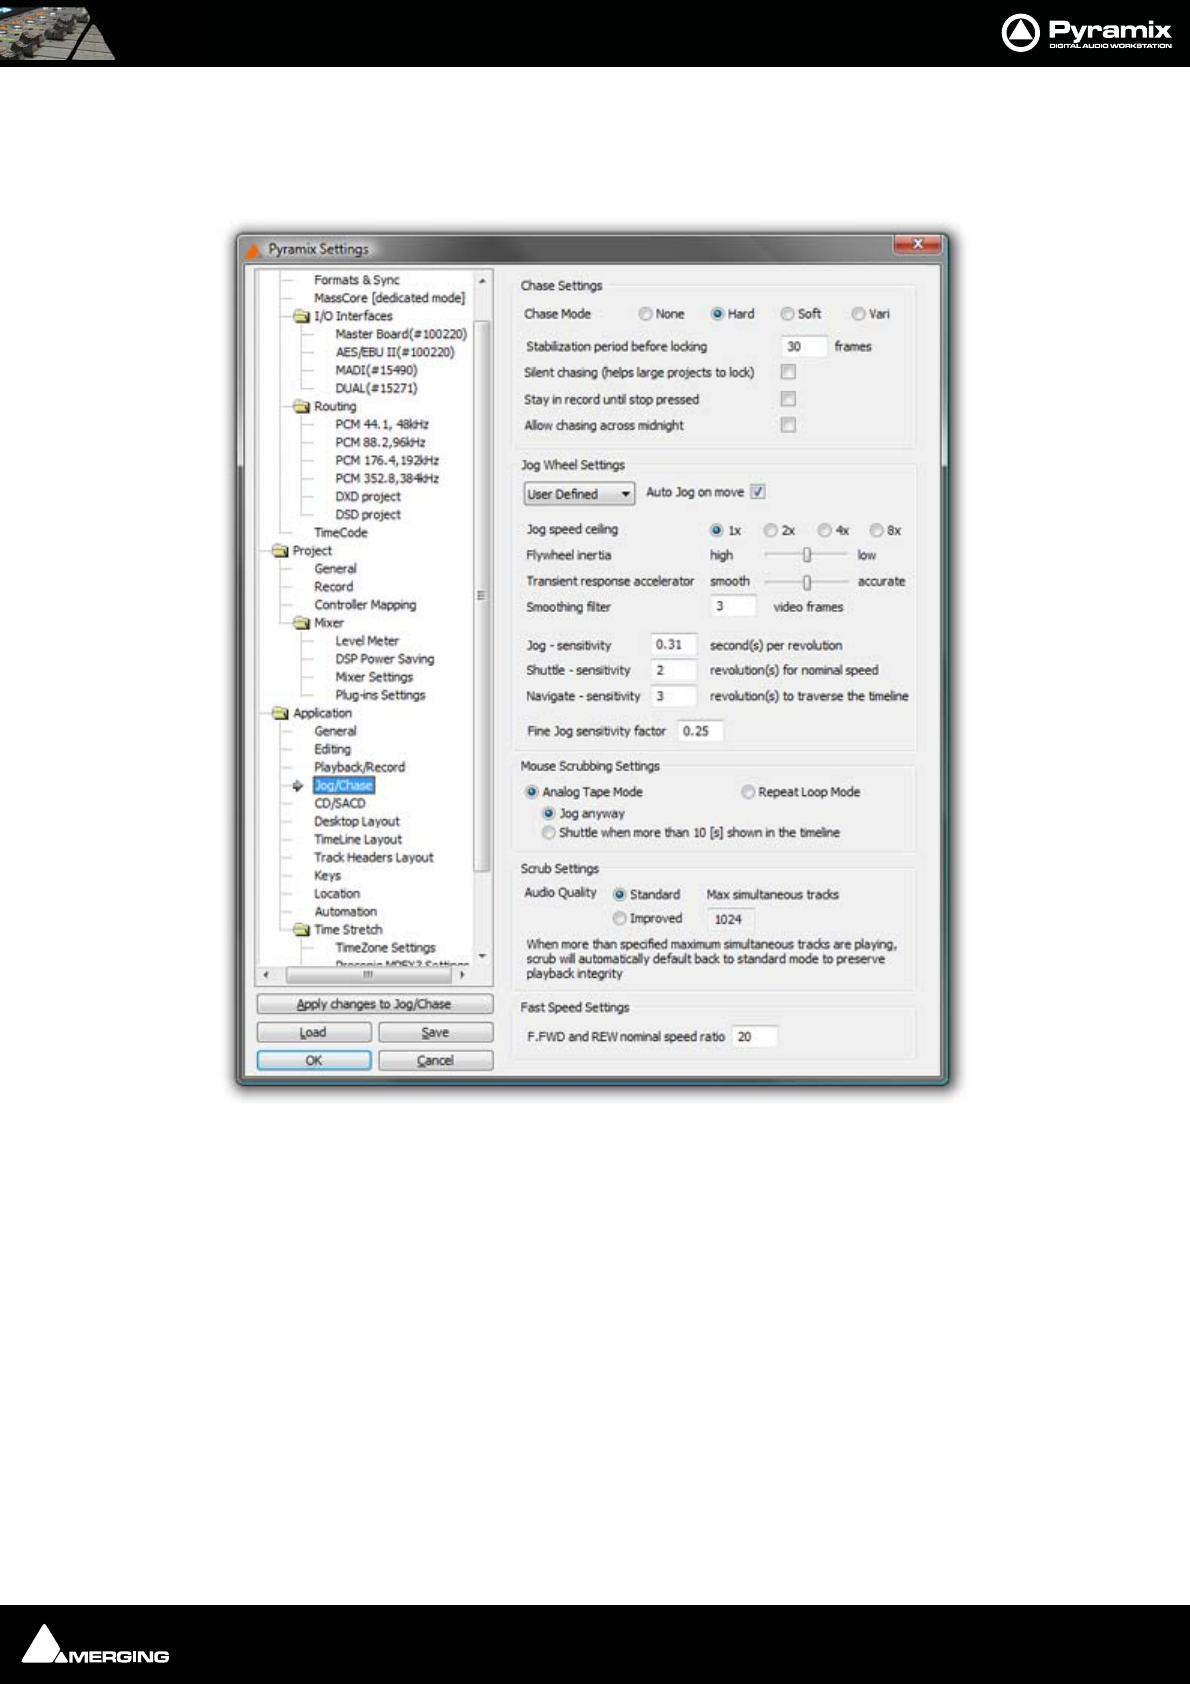Click the Time Stretch folder icon
This screenshot has width=1190, height=1684.
[301, 930]
